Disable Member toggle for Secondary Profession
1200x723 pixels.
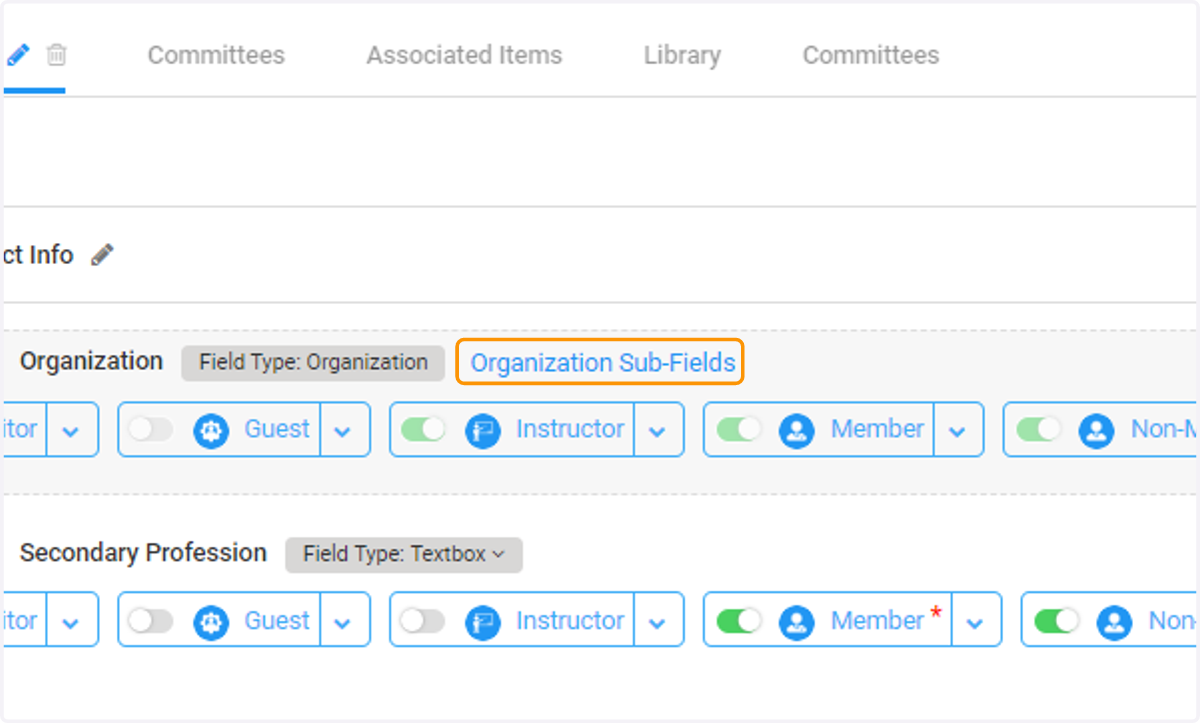tap(739, 621)
